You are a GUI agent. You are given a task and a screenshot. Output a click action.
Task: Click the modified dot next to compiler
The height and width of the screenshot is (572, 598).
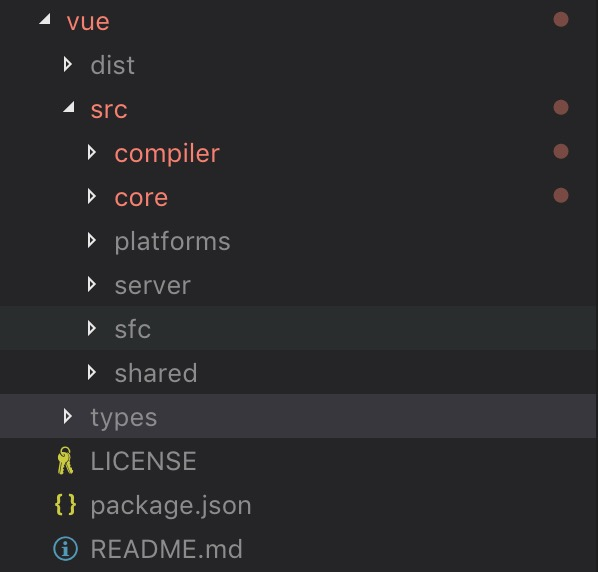coord(561,151)
